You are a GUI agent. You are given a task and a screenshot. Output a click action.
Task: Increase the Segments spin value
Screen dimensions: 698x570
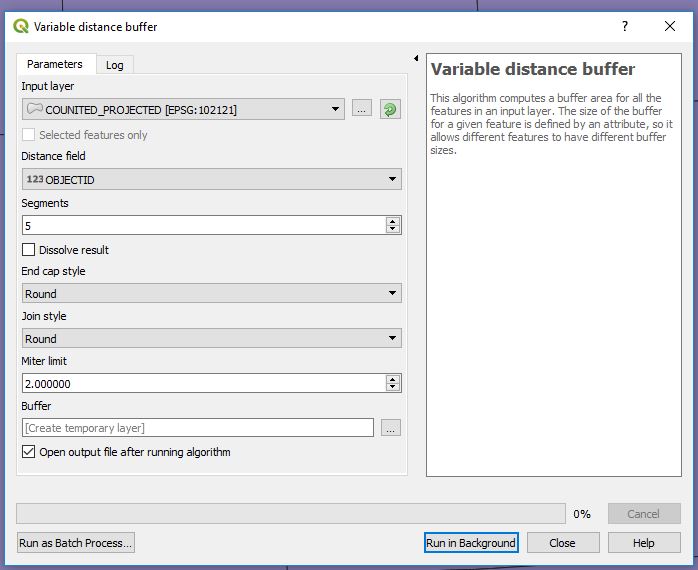point(393,221)
